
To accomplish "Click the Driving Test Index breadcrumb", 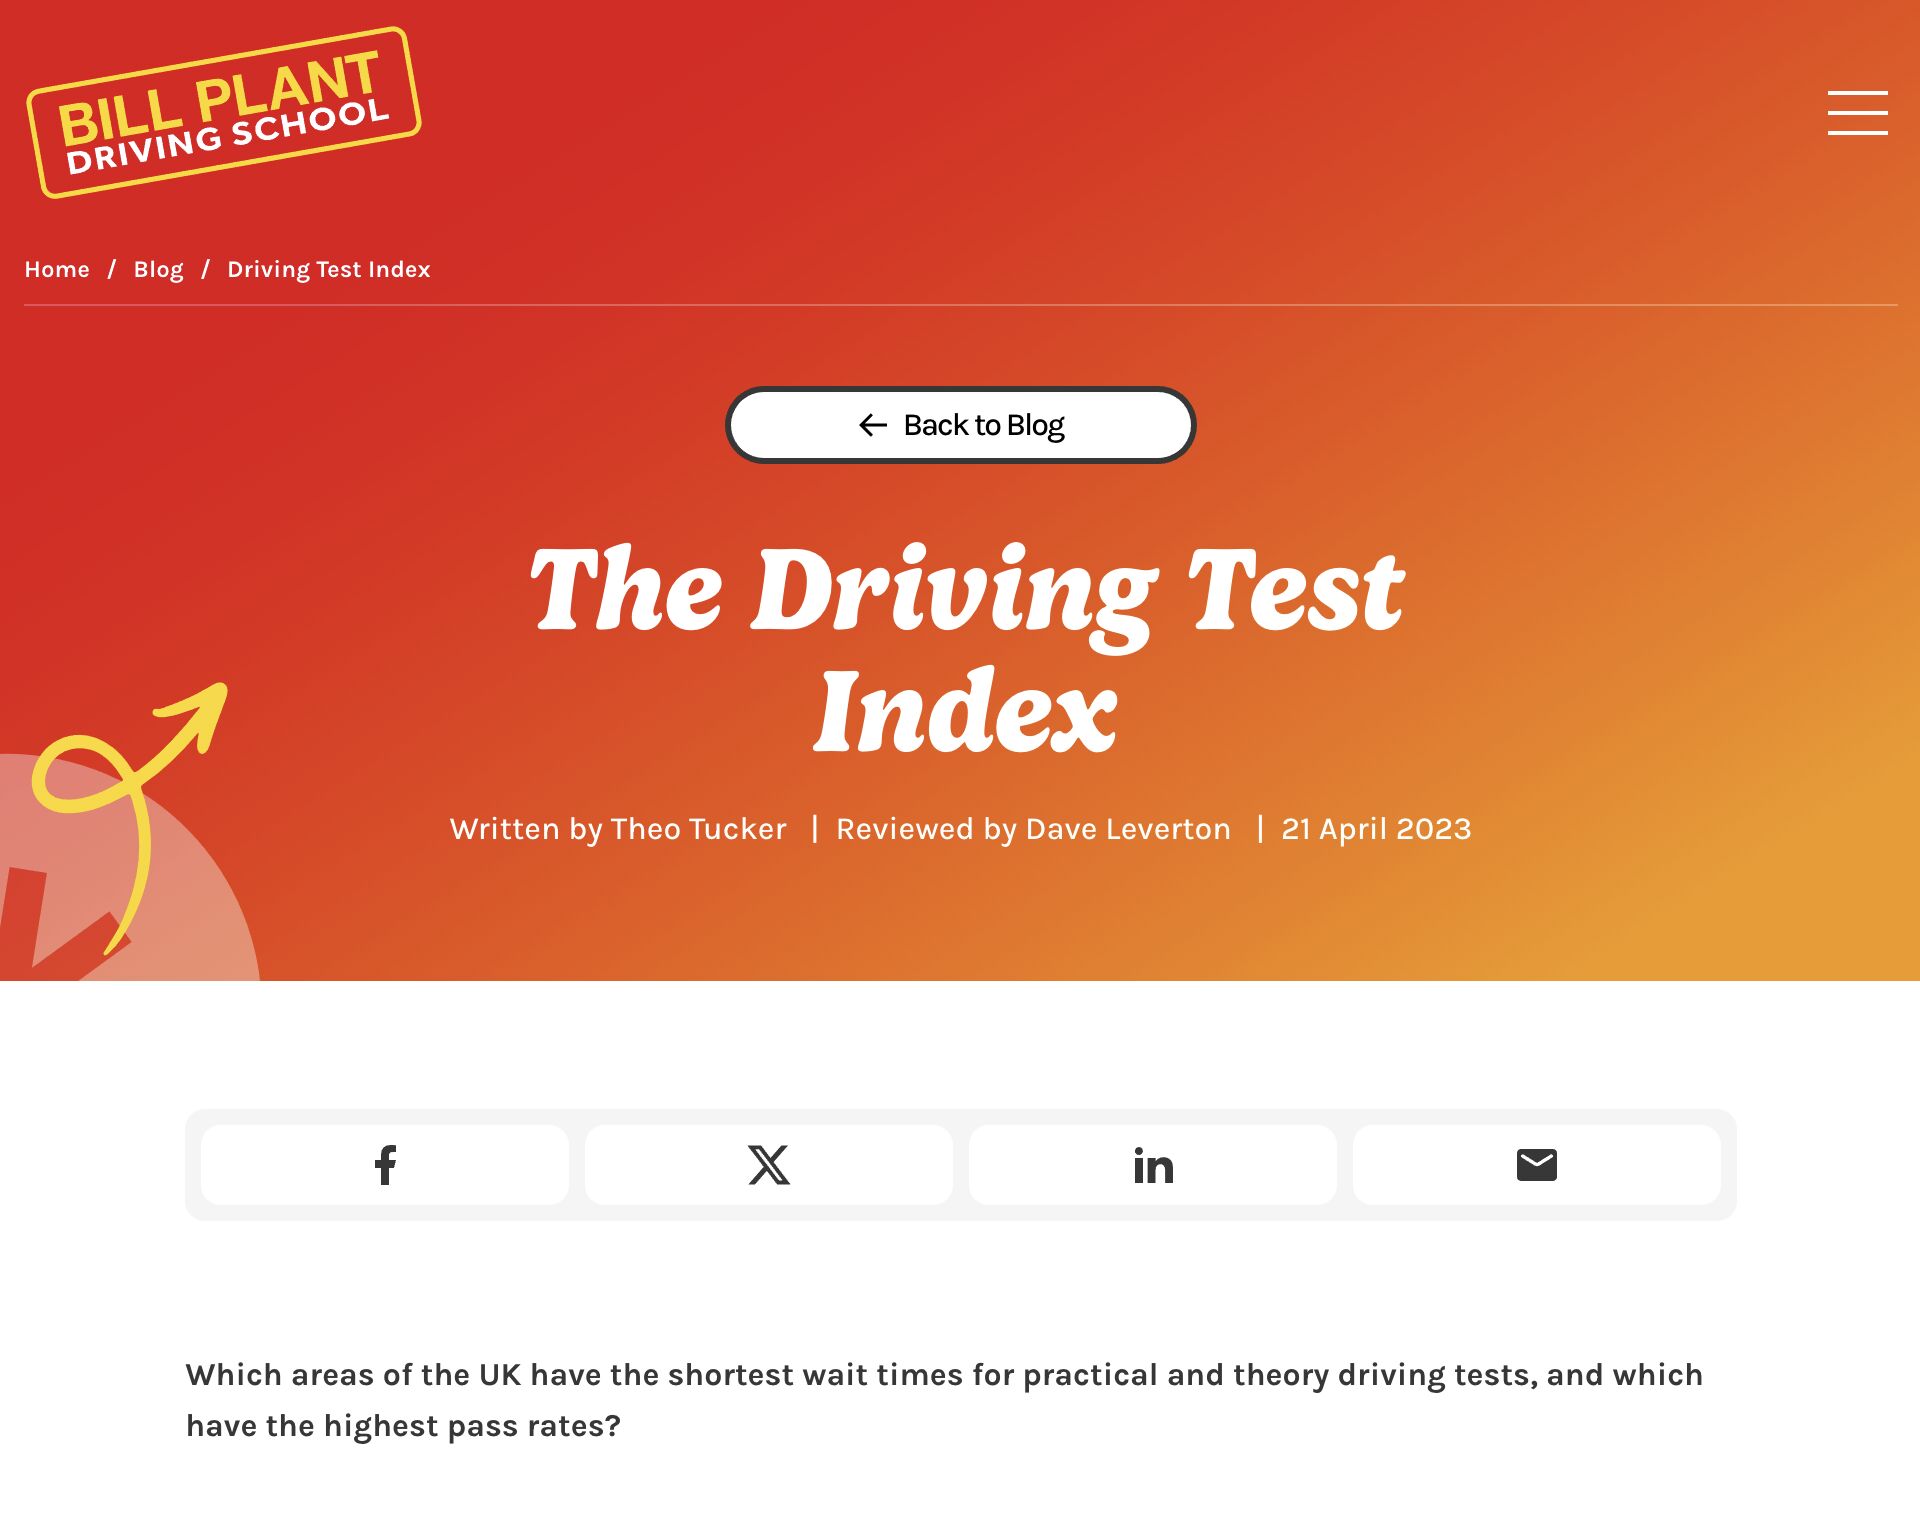I will pos(329,268).
